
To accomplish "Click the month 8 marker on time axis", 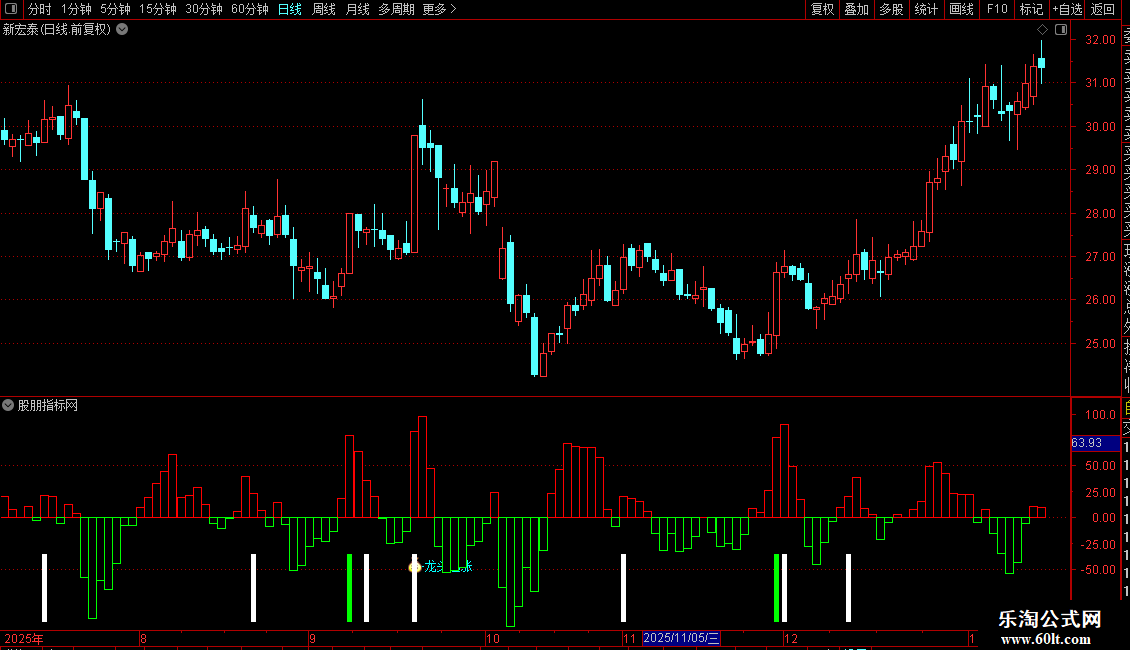I will coord(143,638).
